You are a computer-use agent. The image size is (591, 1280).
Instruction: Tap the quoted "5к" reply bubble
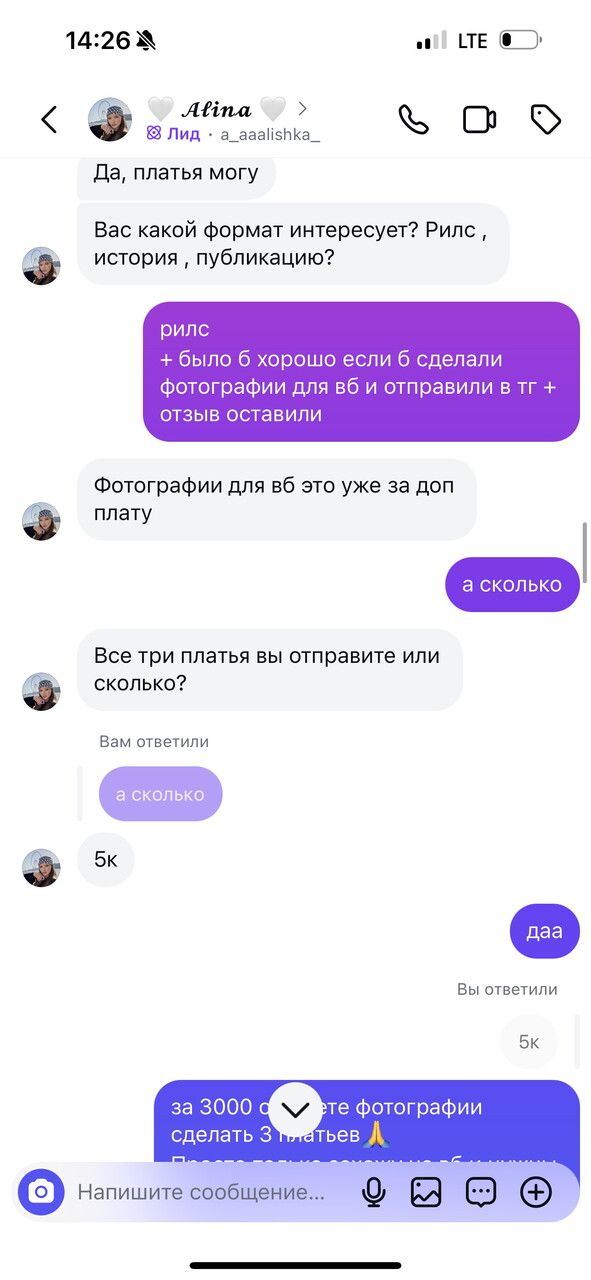529,1042
